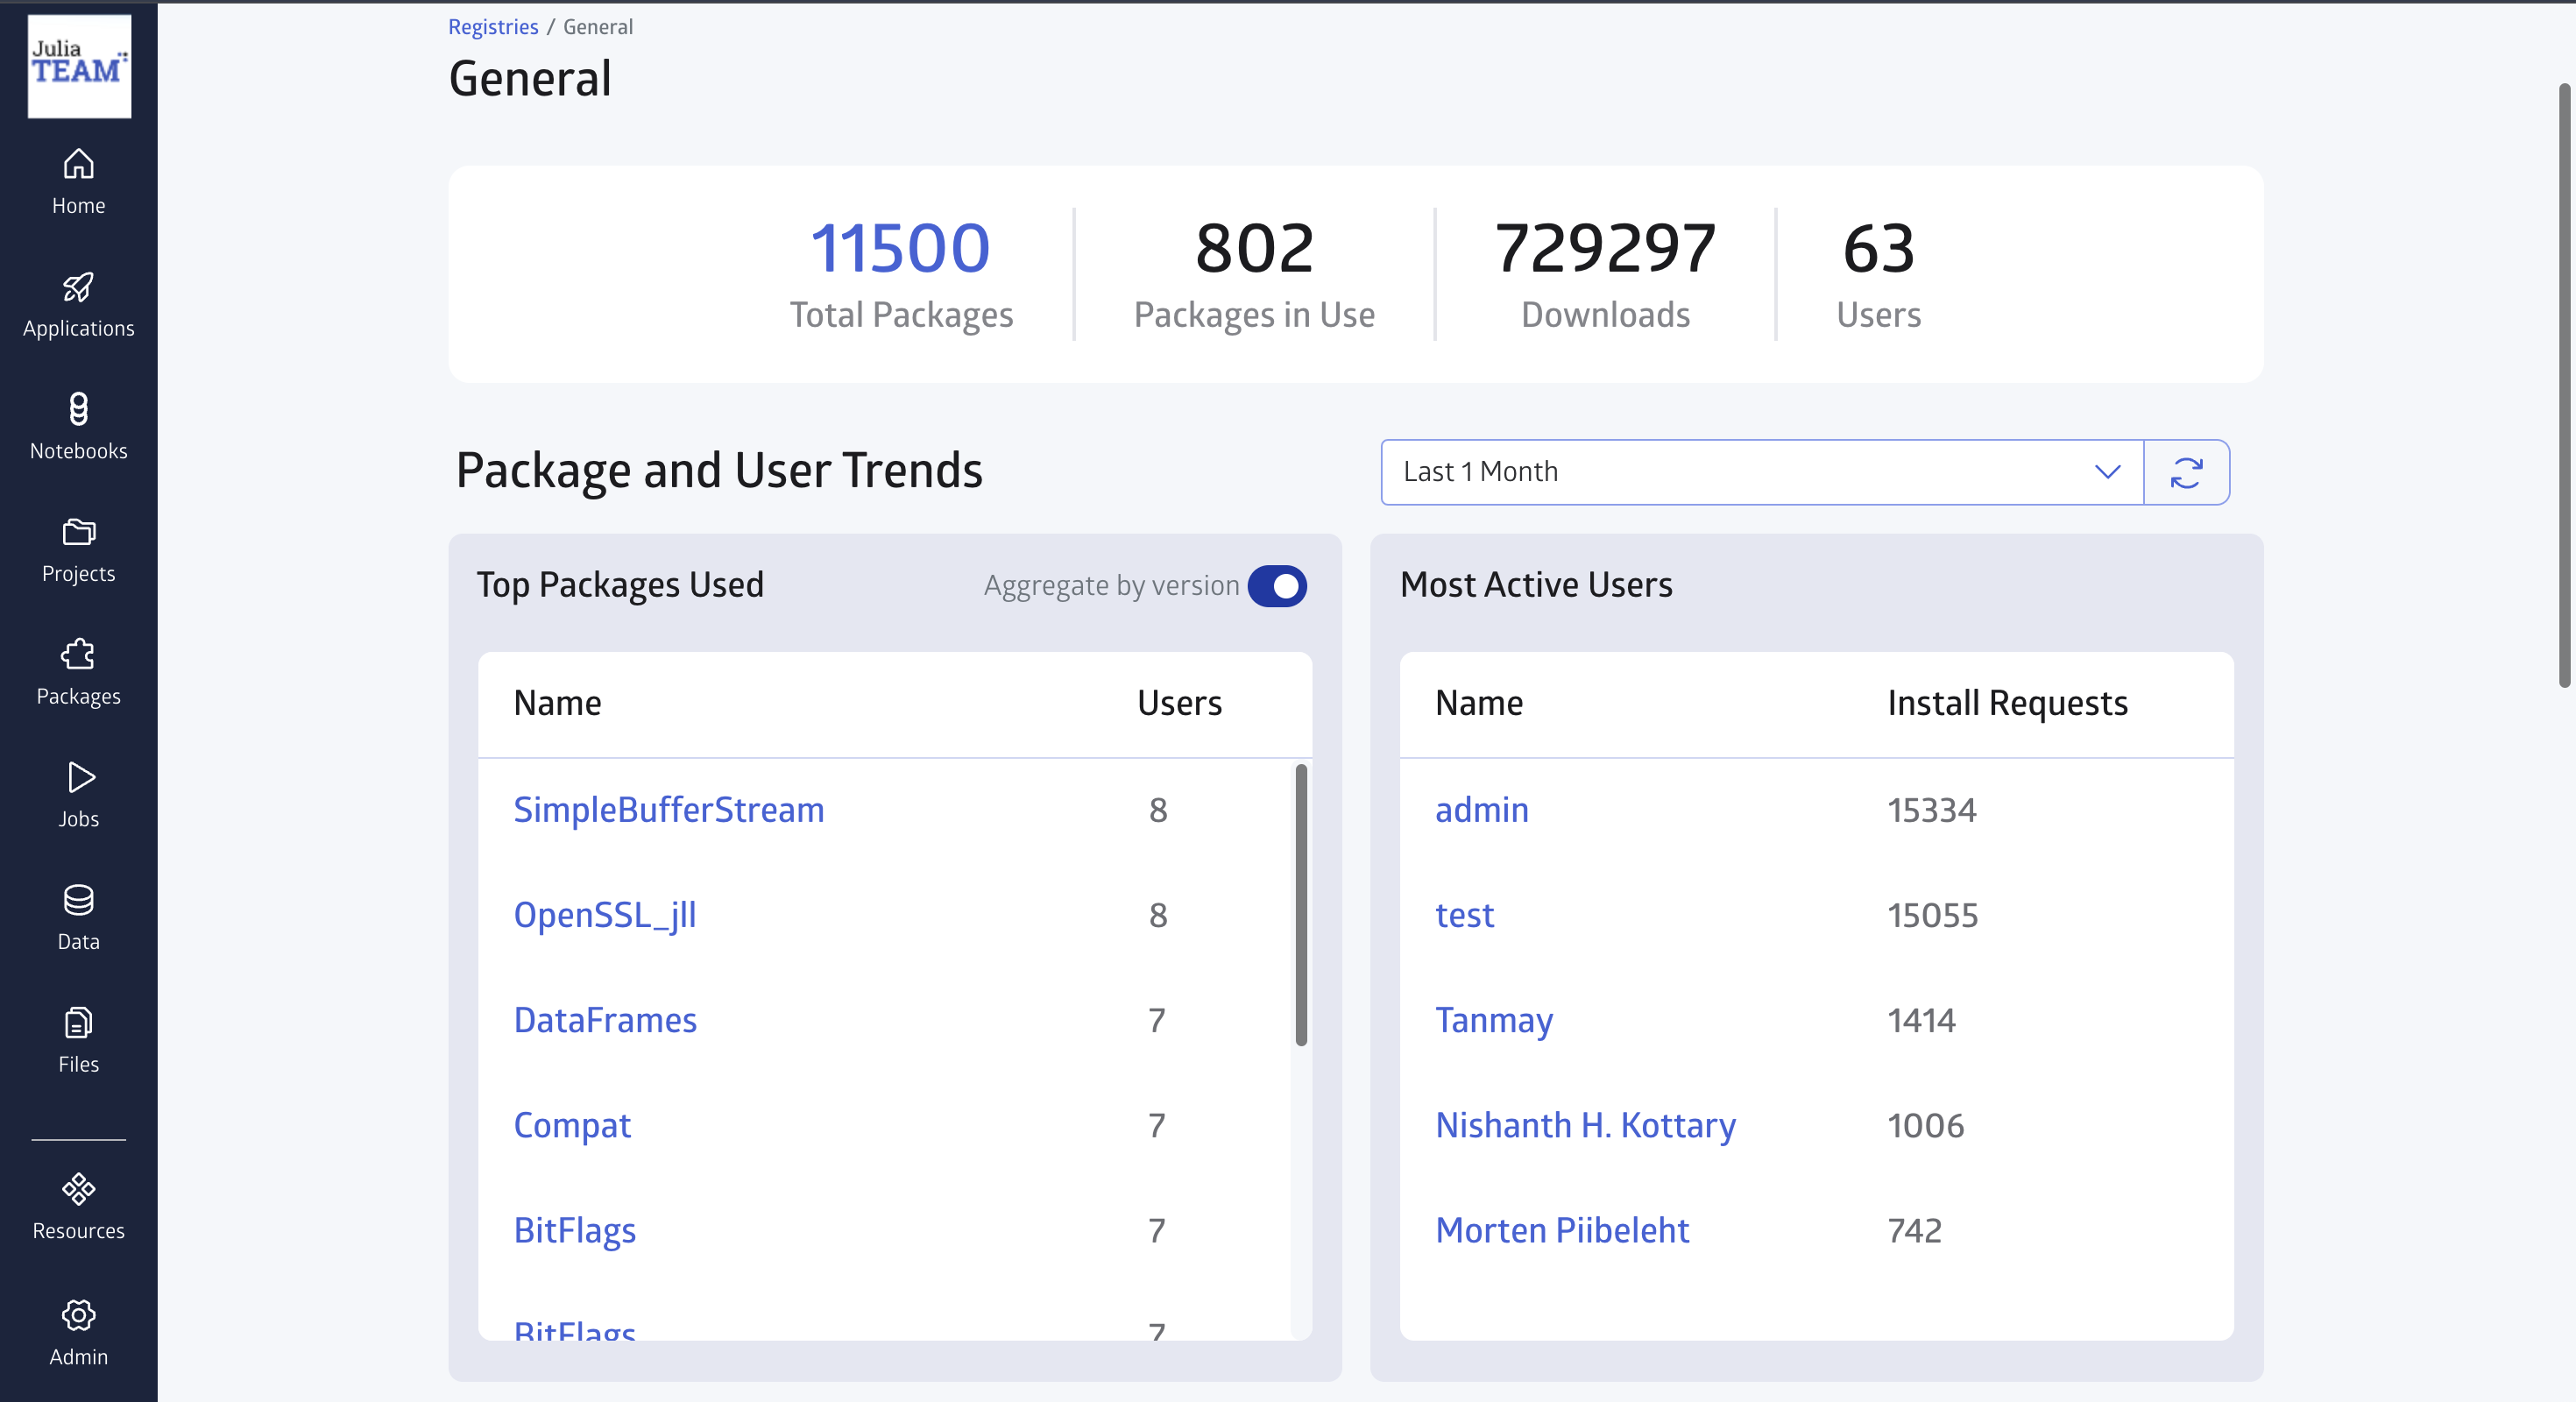The height and width of the screenshot is (1402, 2576).
Task: Open Data database icon
Action: tap(79, 900)
